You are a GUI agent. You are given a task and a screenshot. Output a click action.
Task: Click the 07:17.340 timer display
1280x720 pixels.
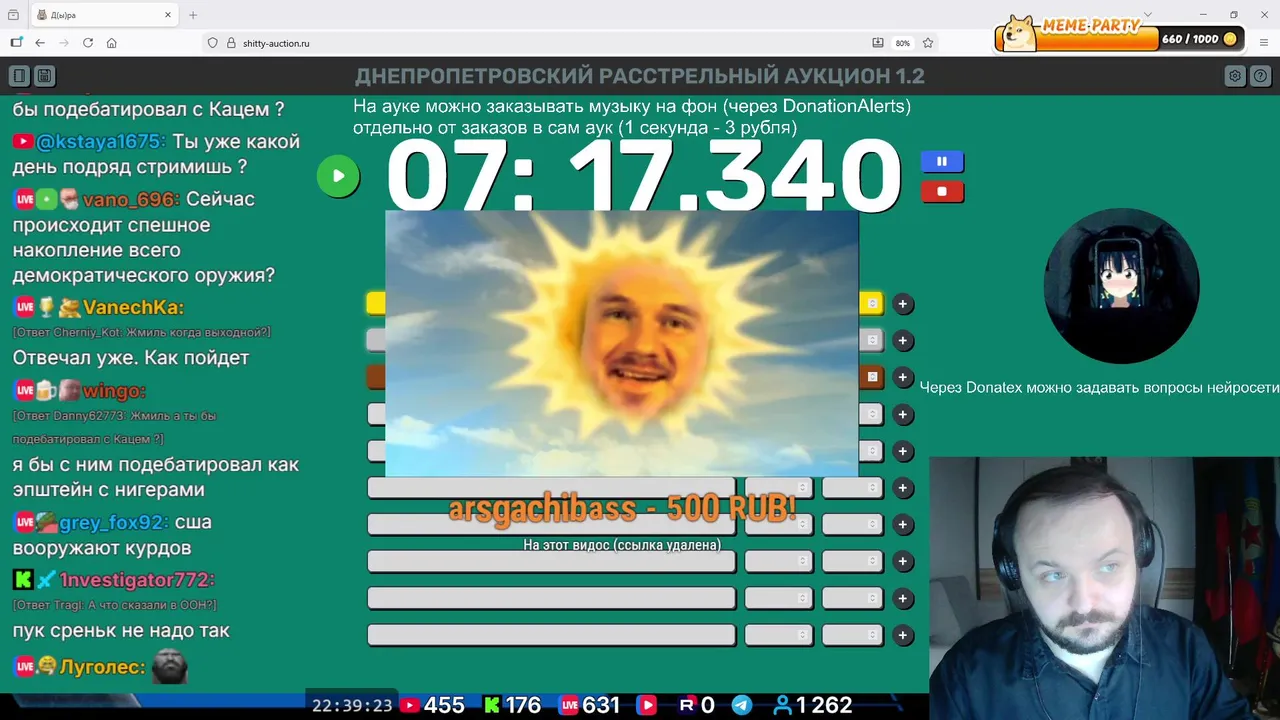coord(644,176)
